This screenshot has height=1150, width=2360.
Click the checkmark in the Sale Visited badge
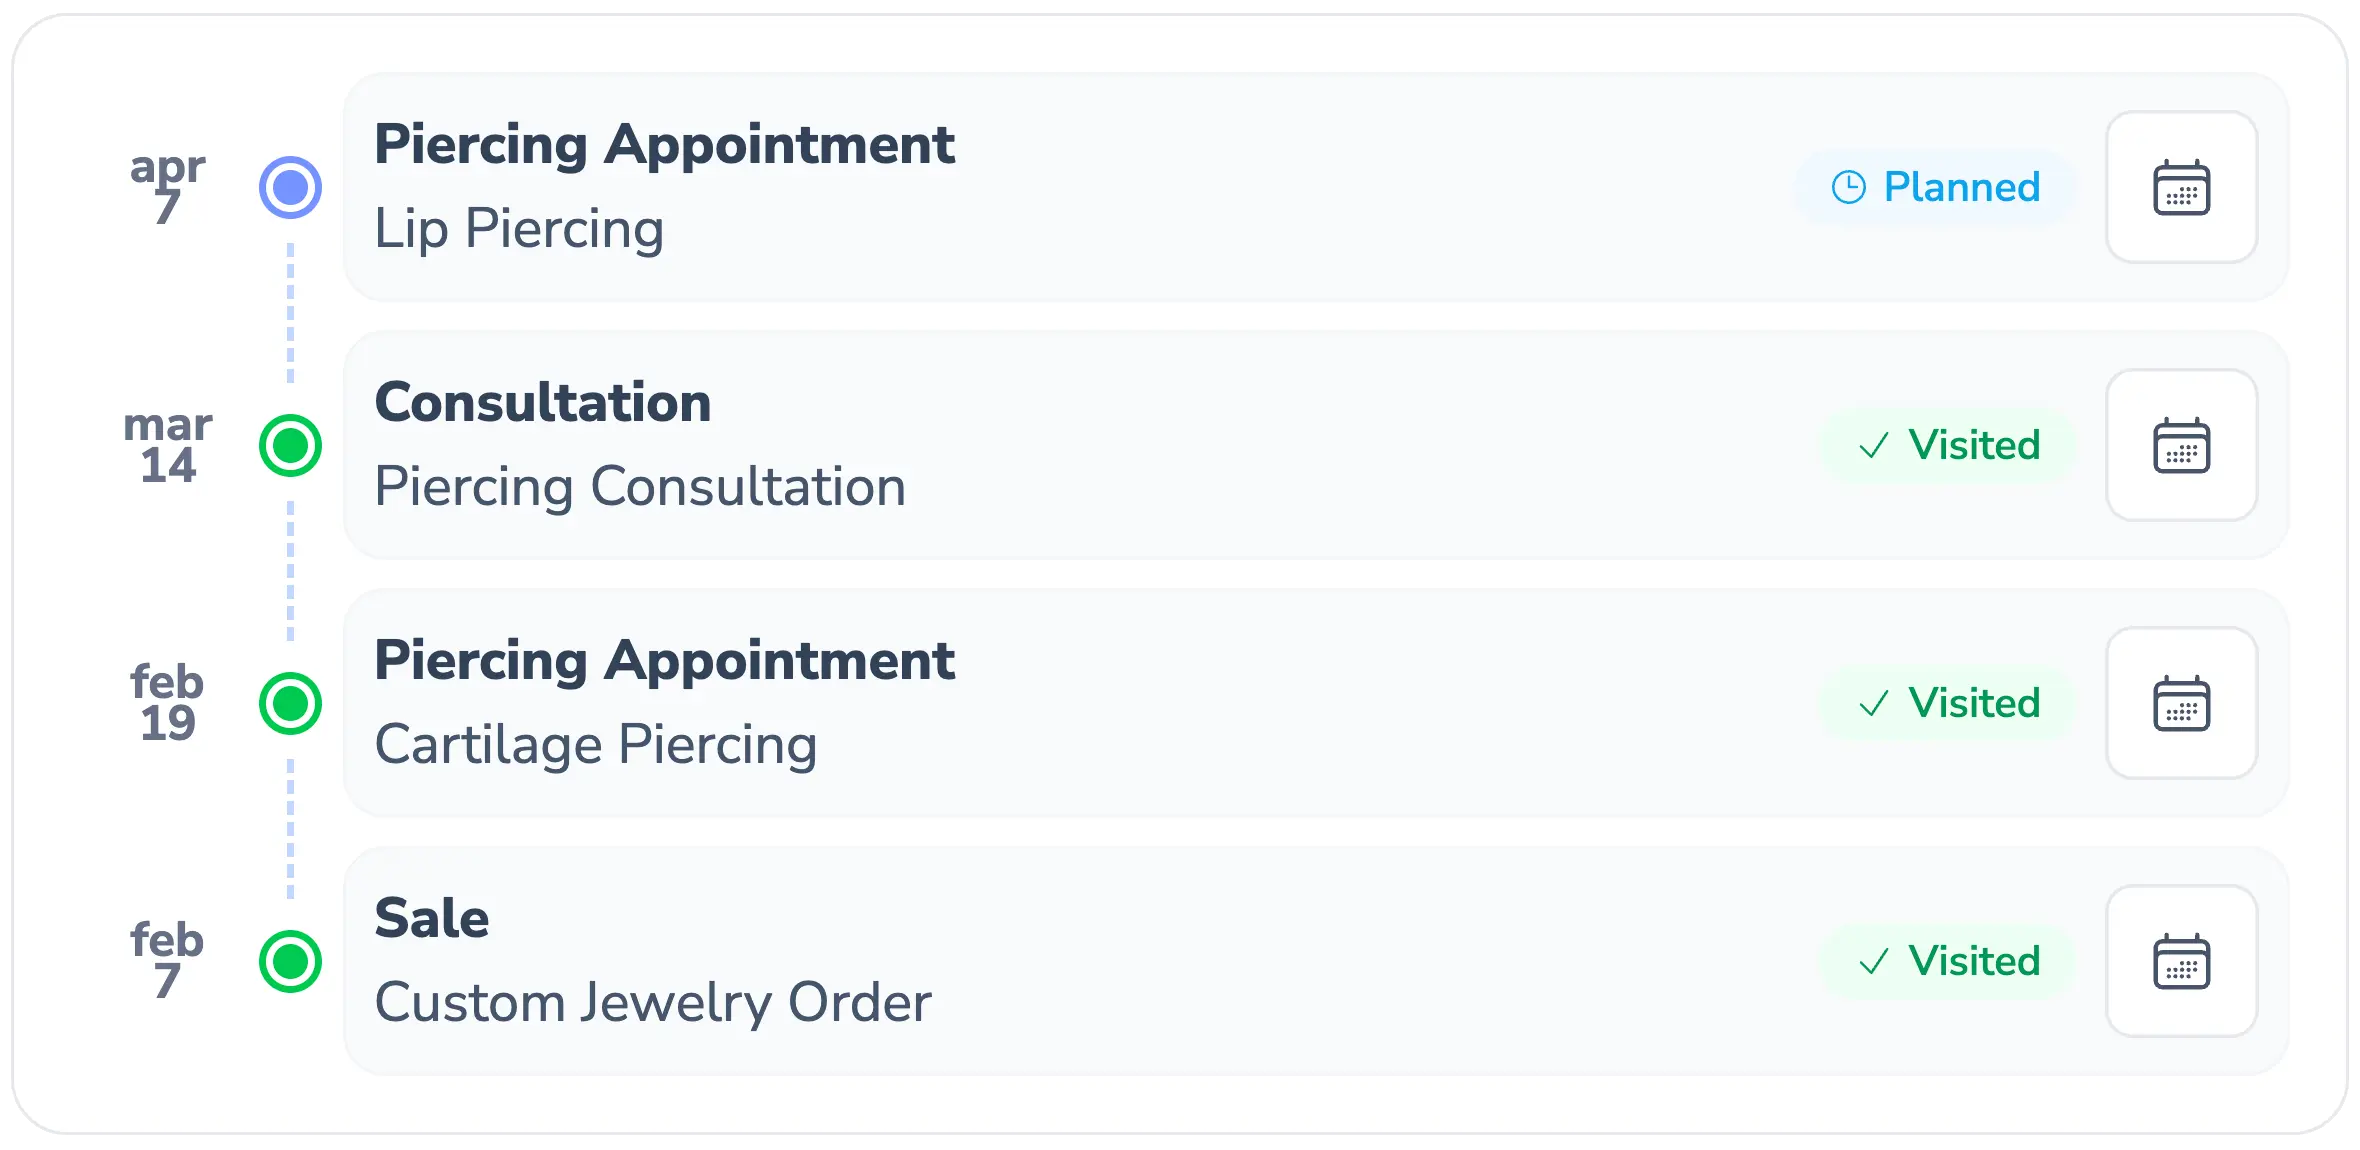point(1874,961)
